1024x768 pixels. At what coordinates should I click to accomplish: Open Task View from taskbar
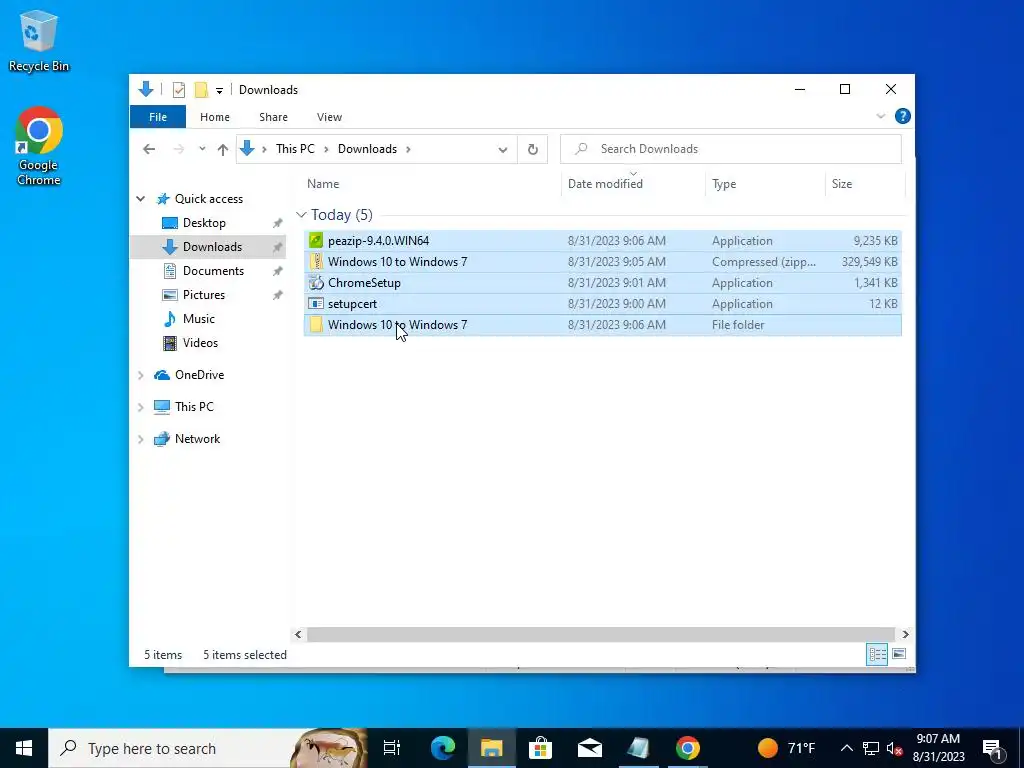(392, 748)
